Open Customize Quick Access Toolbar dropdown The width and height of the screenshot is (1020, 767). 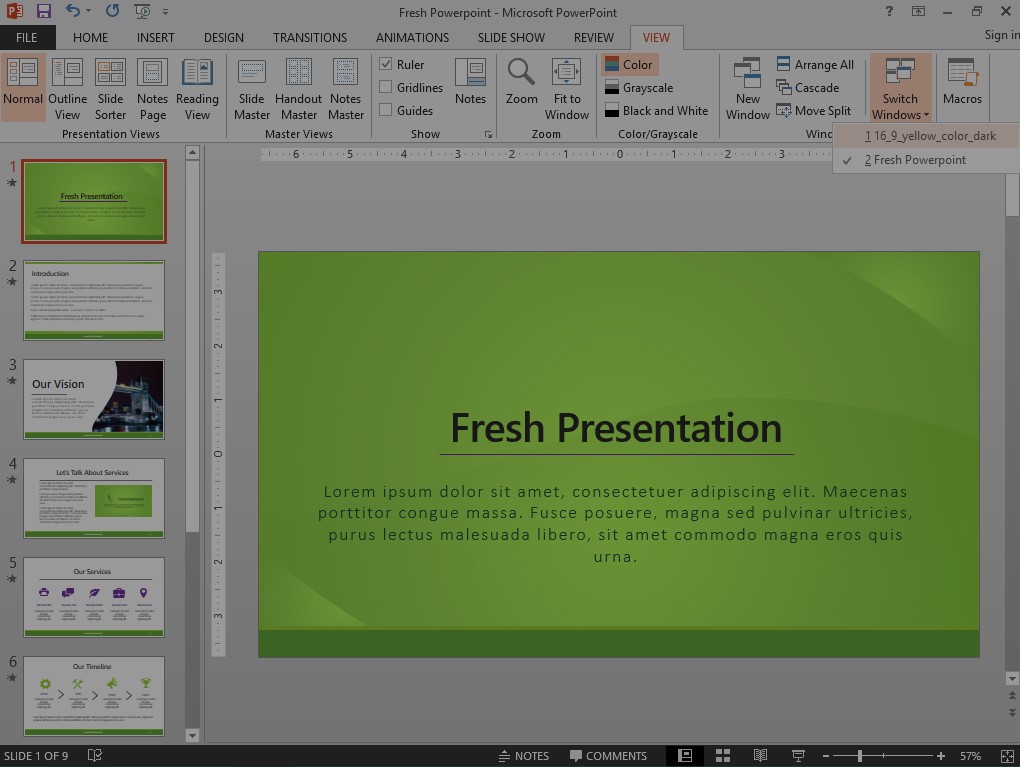(x=166, y=12)
